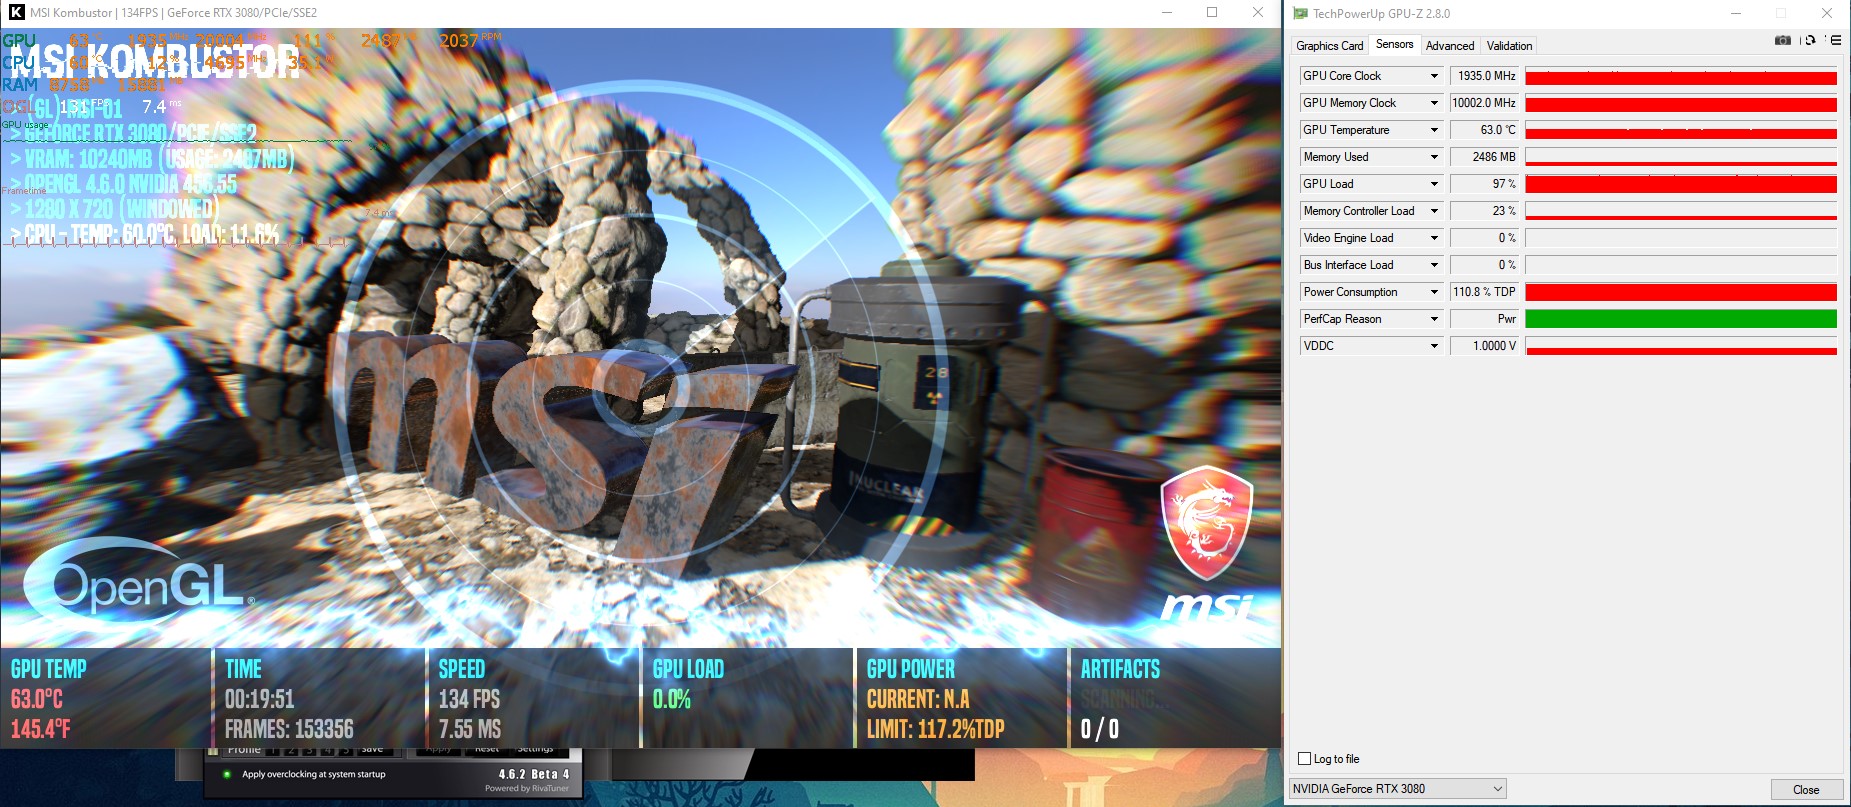
Task: Expand the Bus Interface Load dropdown
Action: 1434,265
